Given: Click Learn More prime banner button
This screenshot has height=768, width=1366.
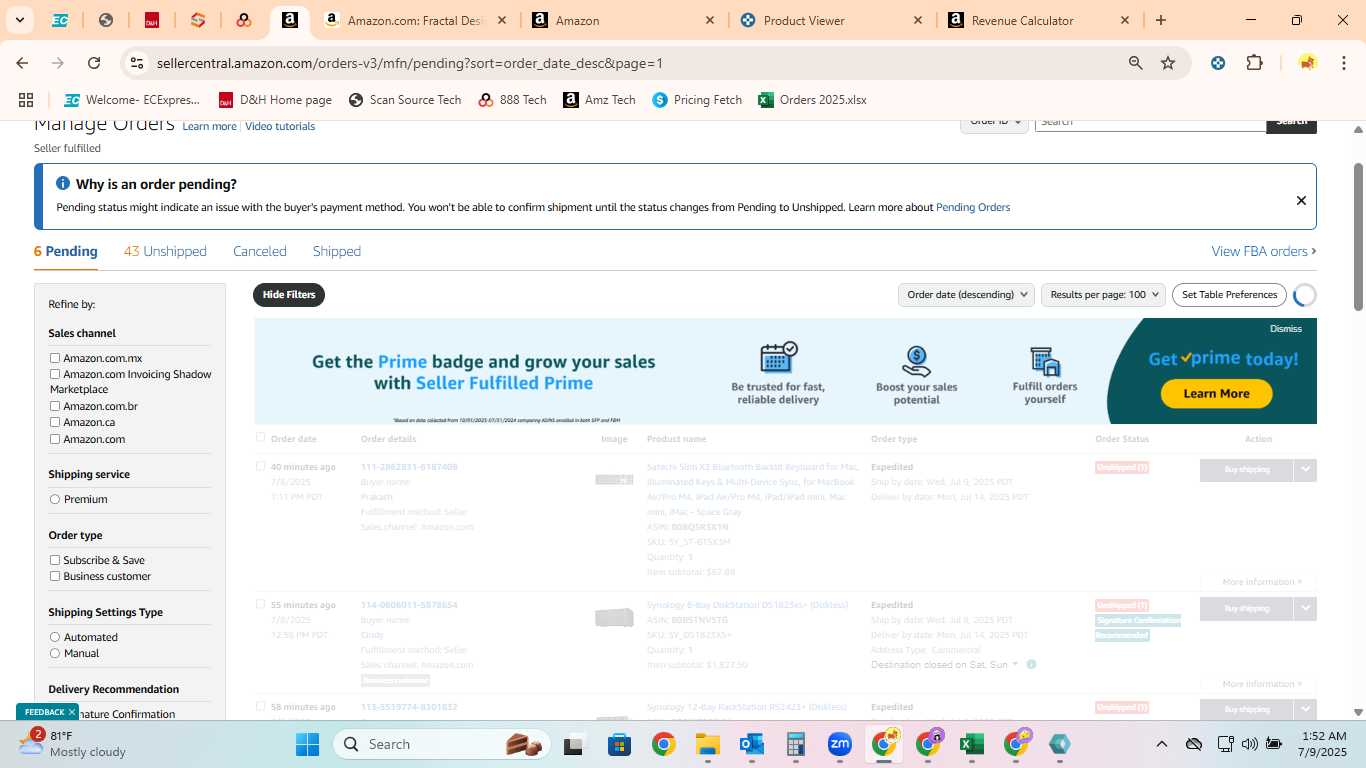Looking at the screenshot, I should click(1216, 393).
